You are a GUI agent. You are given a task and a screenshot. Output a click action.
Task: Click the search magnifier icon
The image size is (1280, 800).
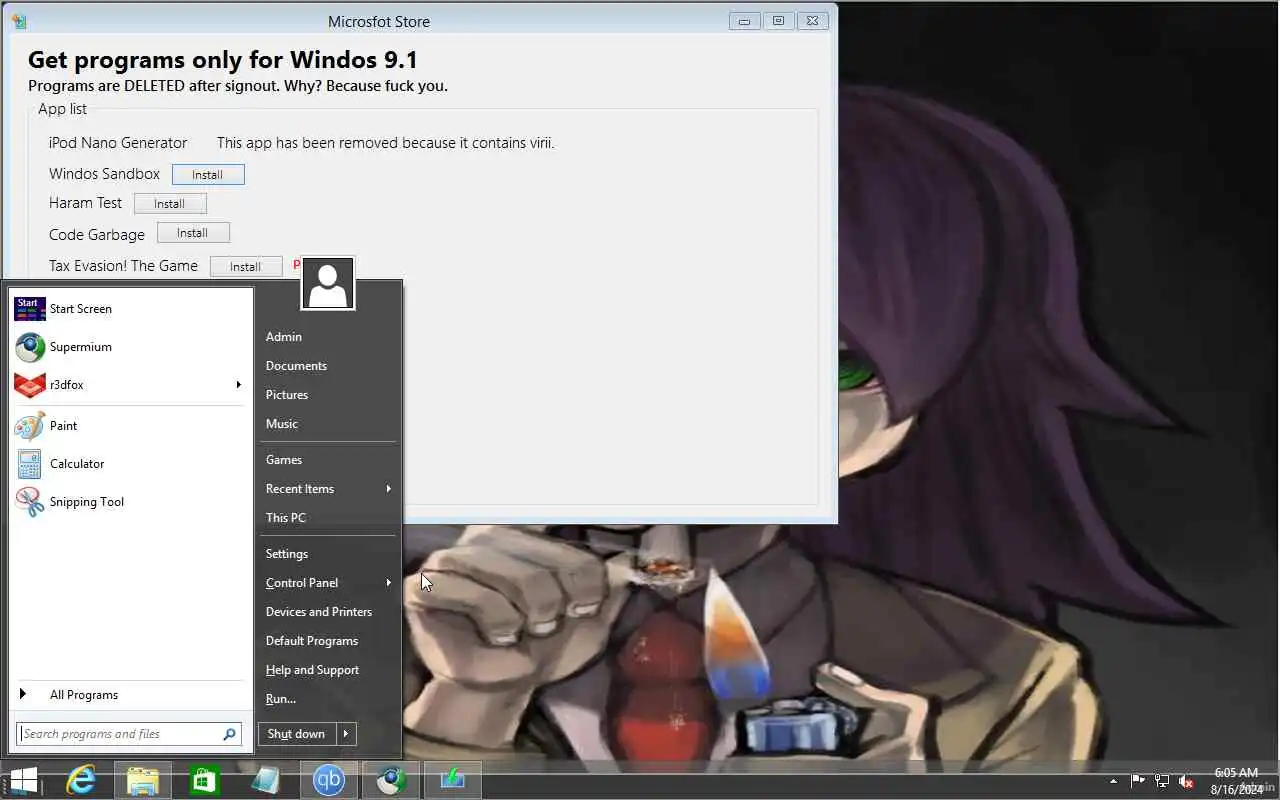[x=229, y=734]
